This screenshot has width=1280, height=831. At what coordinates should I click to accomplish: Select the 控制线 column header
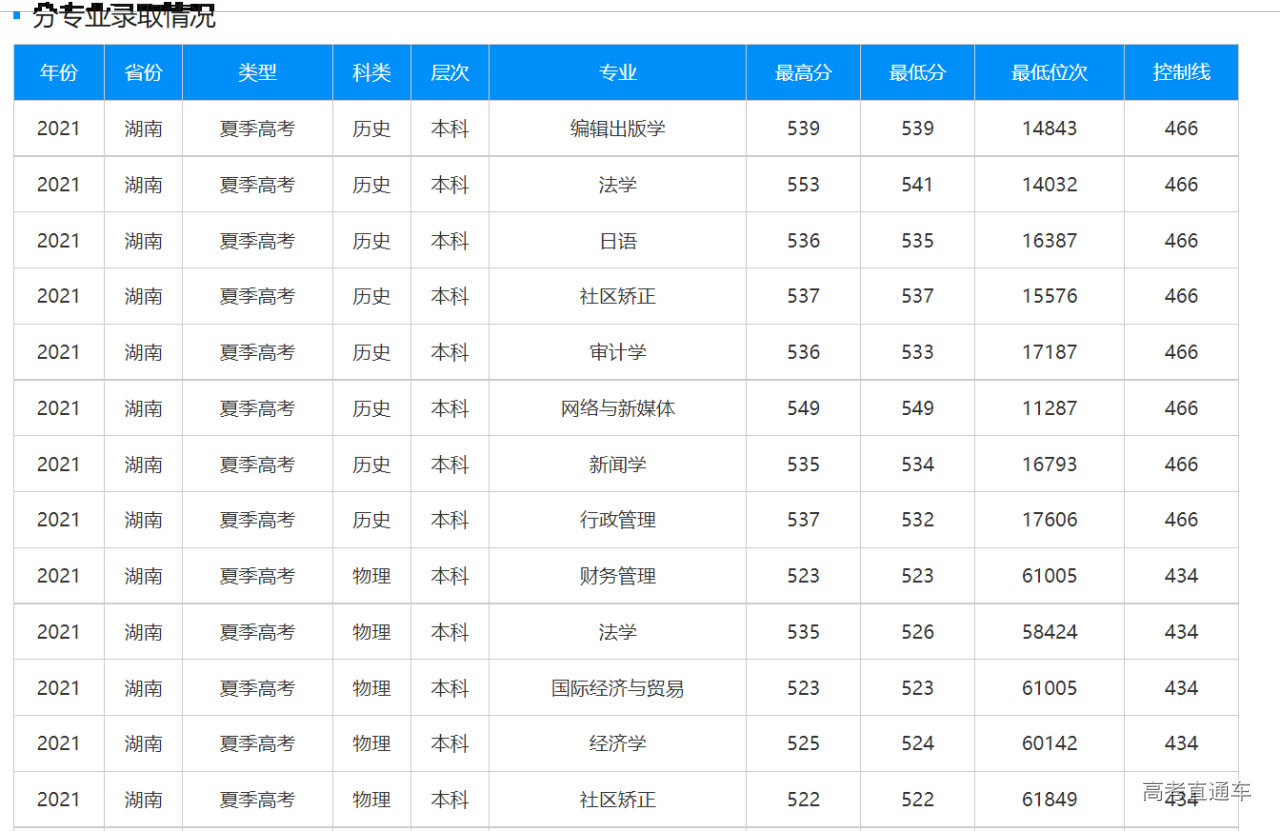click(x=1181, y=72)
